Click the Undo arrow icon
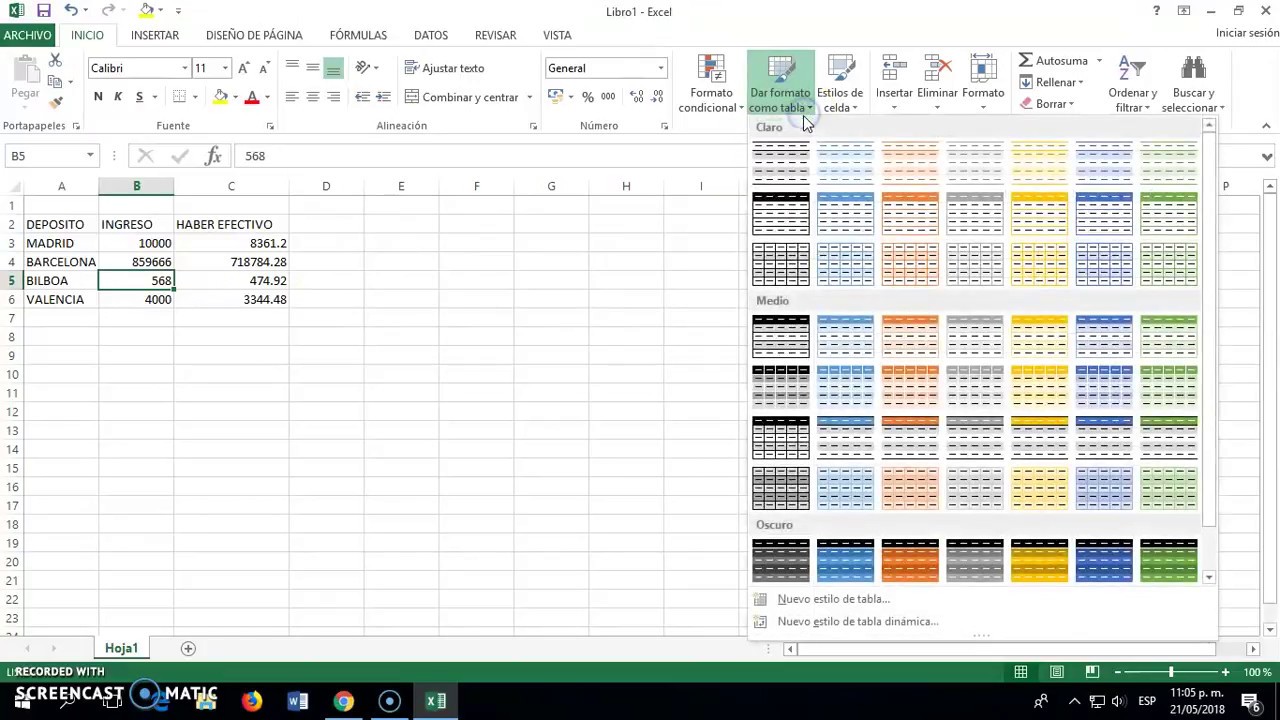The image size is (1280, 720). tap(71, 11)
